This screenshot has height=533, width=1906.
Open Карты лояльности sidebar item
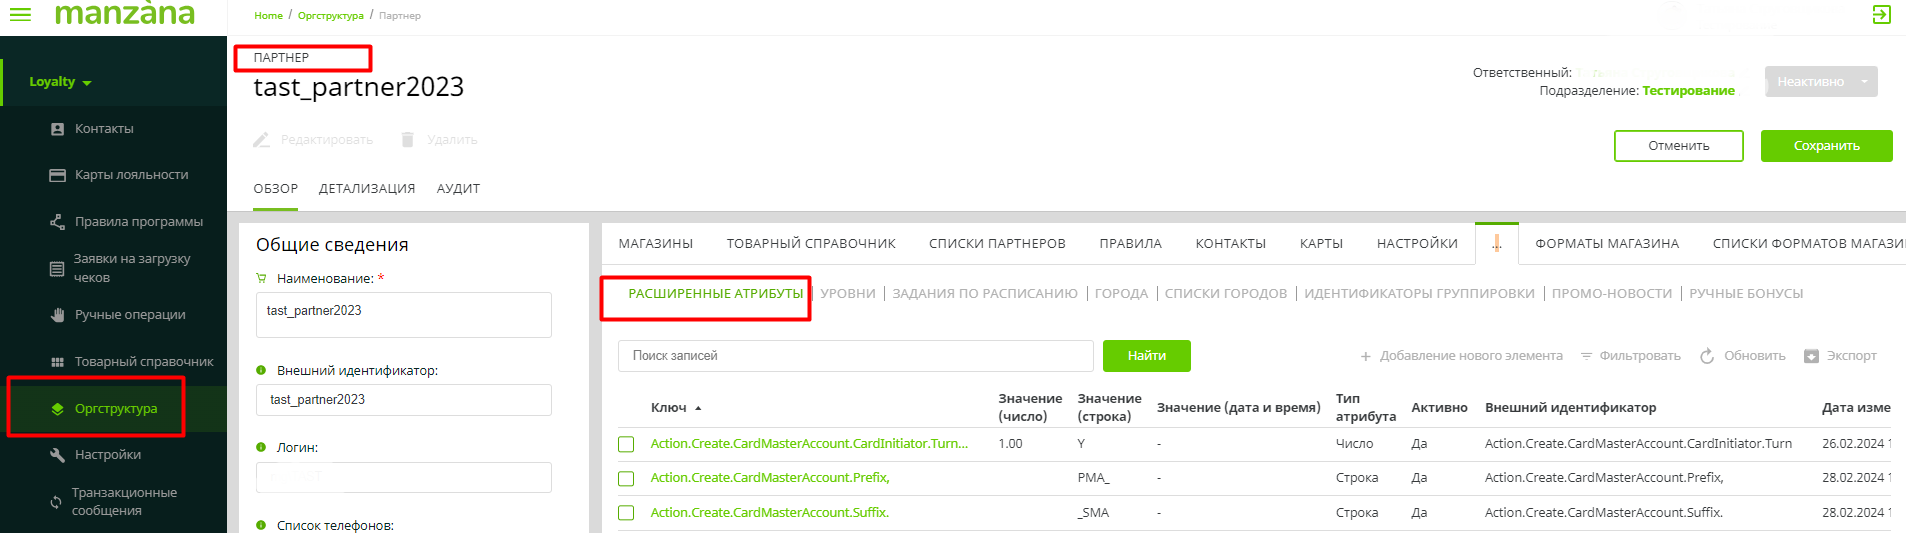point(131,175)
